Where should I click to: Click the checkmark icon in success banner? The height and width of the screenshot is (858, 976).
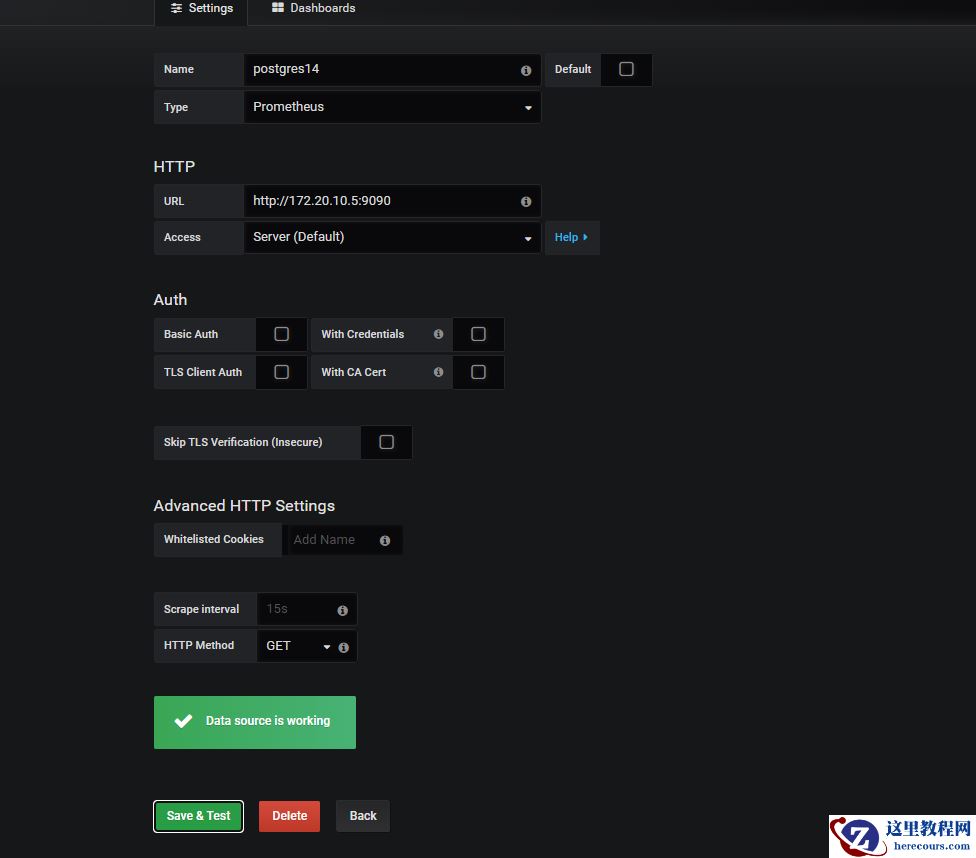[184, 721]
